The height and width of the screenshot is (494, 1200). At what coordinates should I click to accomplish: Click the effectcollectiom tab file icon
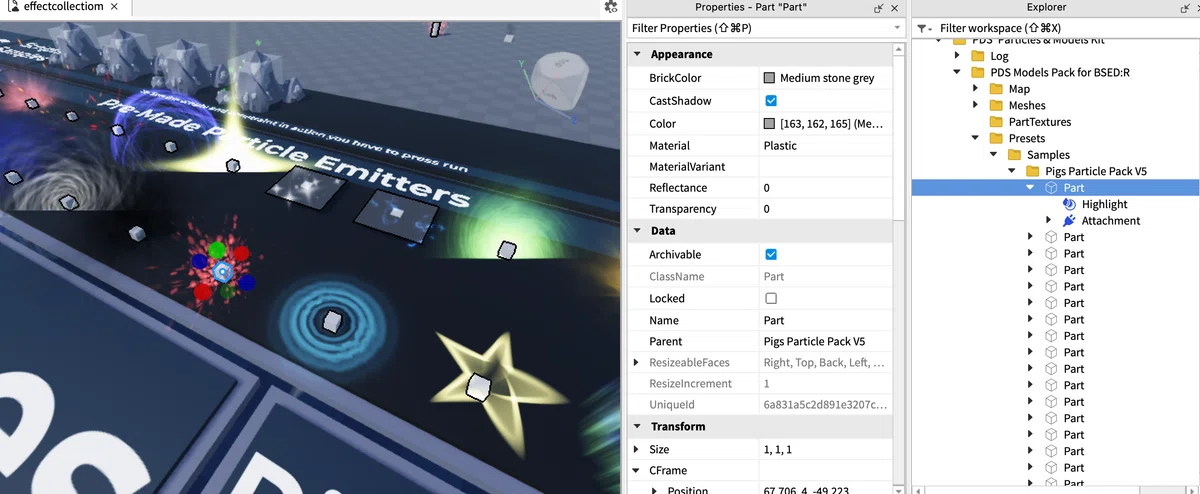point(12,7)
